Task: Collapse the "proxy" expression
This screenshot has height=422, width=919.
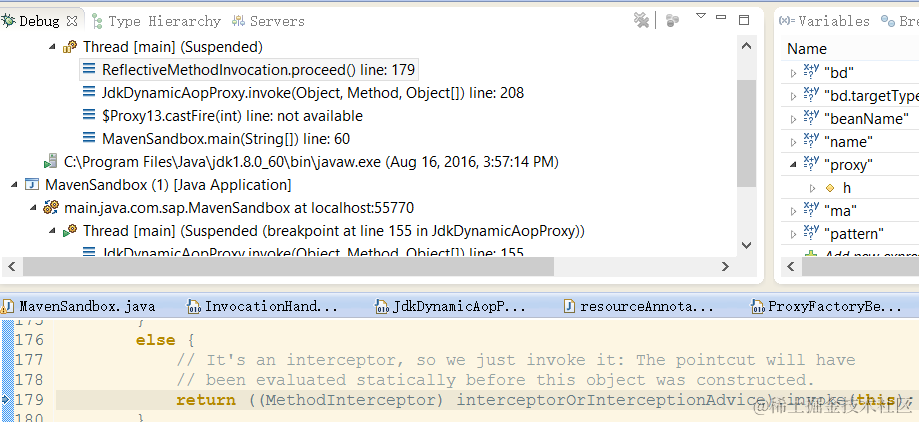Action: 793,165
